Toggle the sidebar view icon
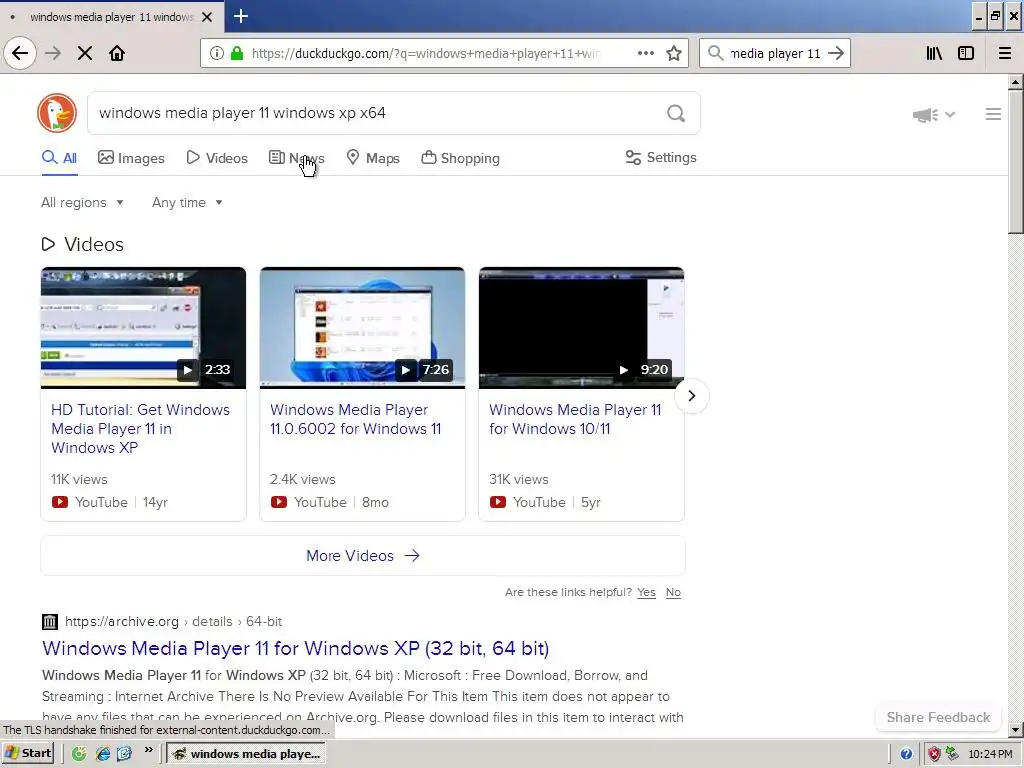Screen dimensions: 1024x768 click(966, 53)
